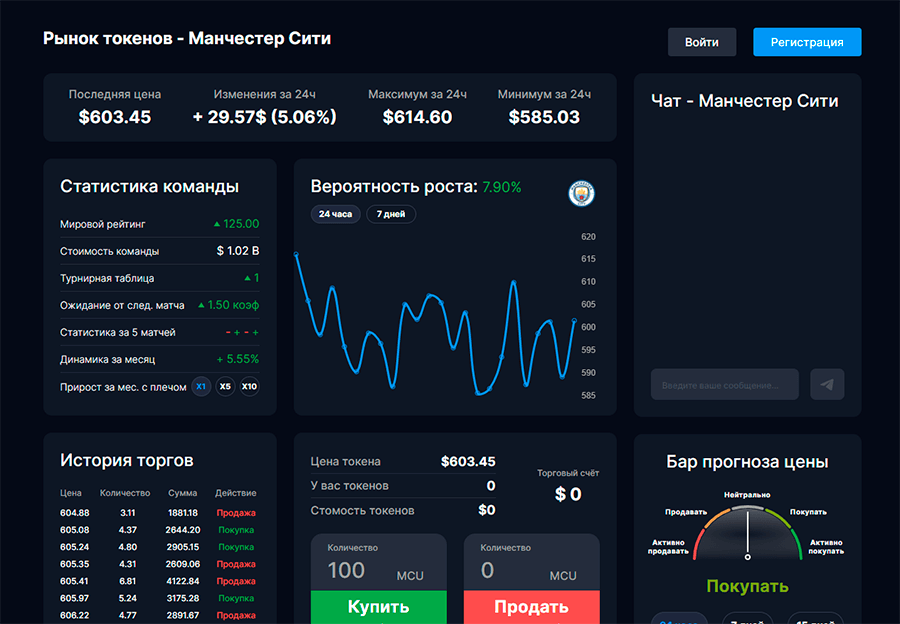Select the X1 leverage option
Viewport: 900px width, 624px height.
coord(201,386)
